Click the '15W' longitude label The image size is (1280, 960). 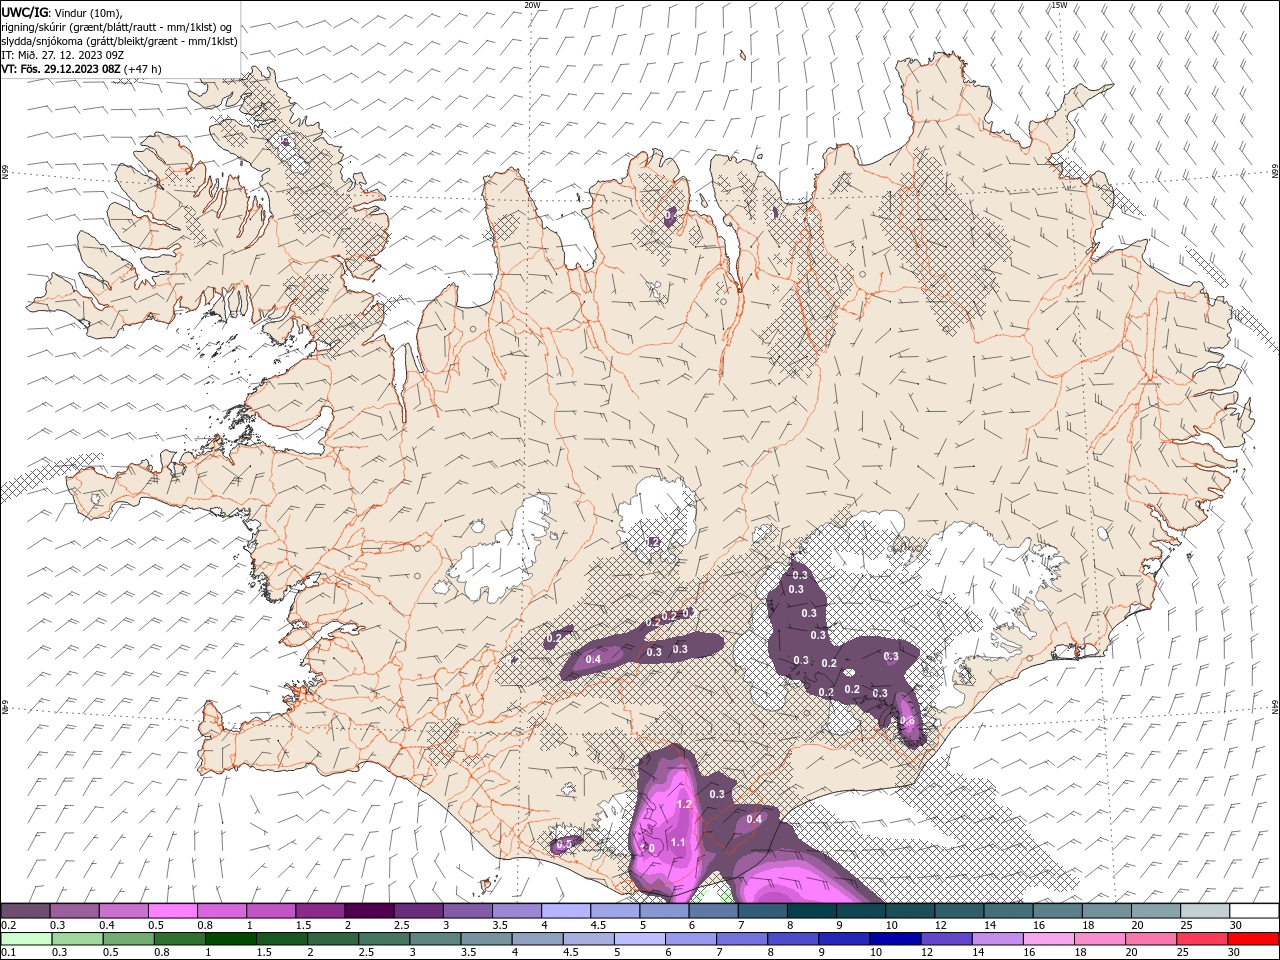pyautogui.click(x=1059, y=5)
